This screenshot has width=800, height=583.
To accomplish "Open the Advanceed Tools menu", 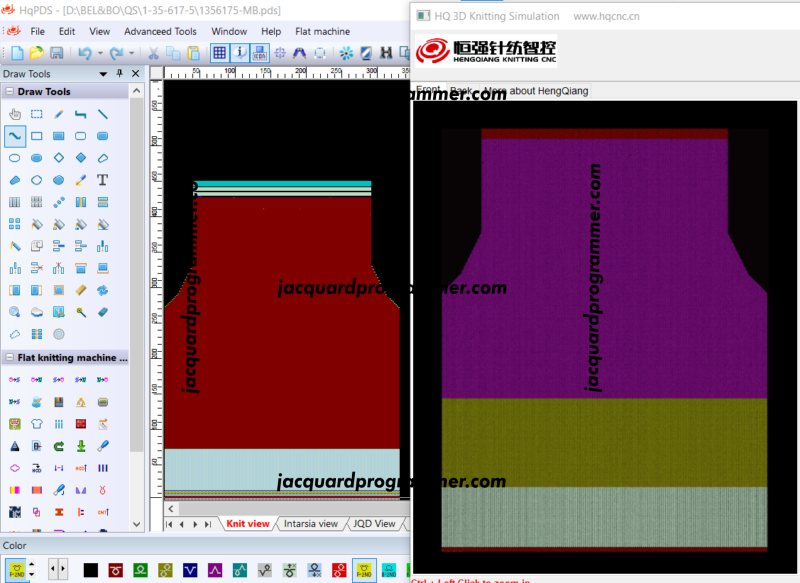I will coord(160,31).
